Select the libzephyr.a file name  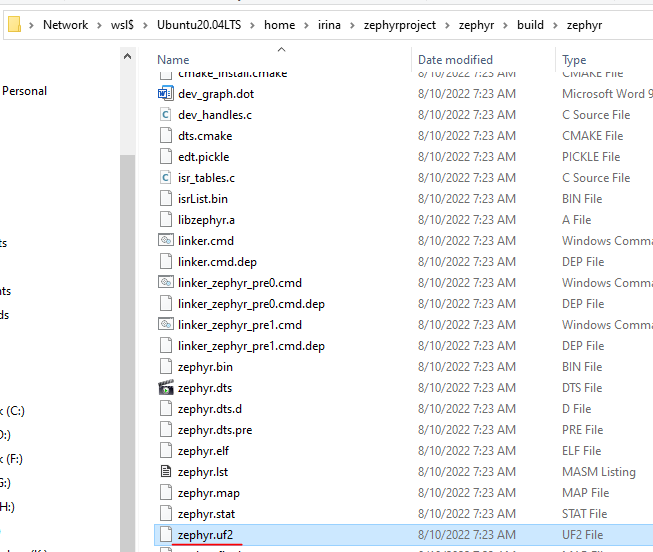pyautogui.click(x=206, y=220)
